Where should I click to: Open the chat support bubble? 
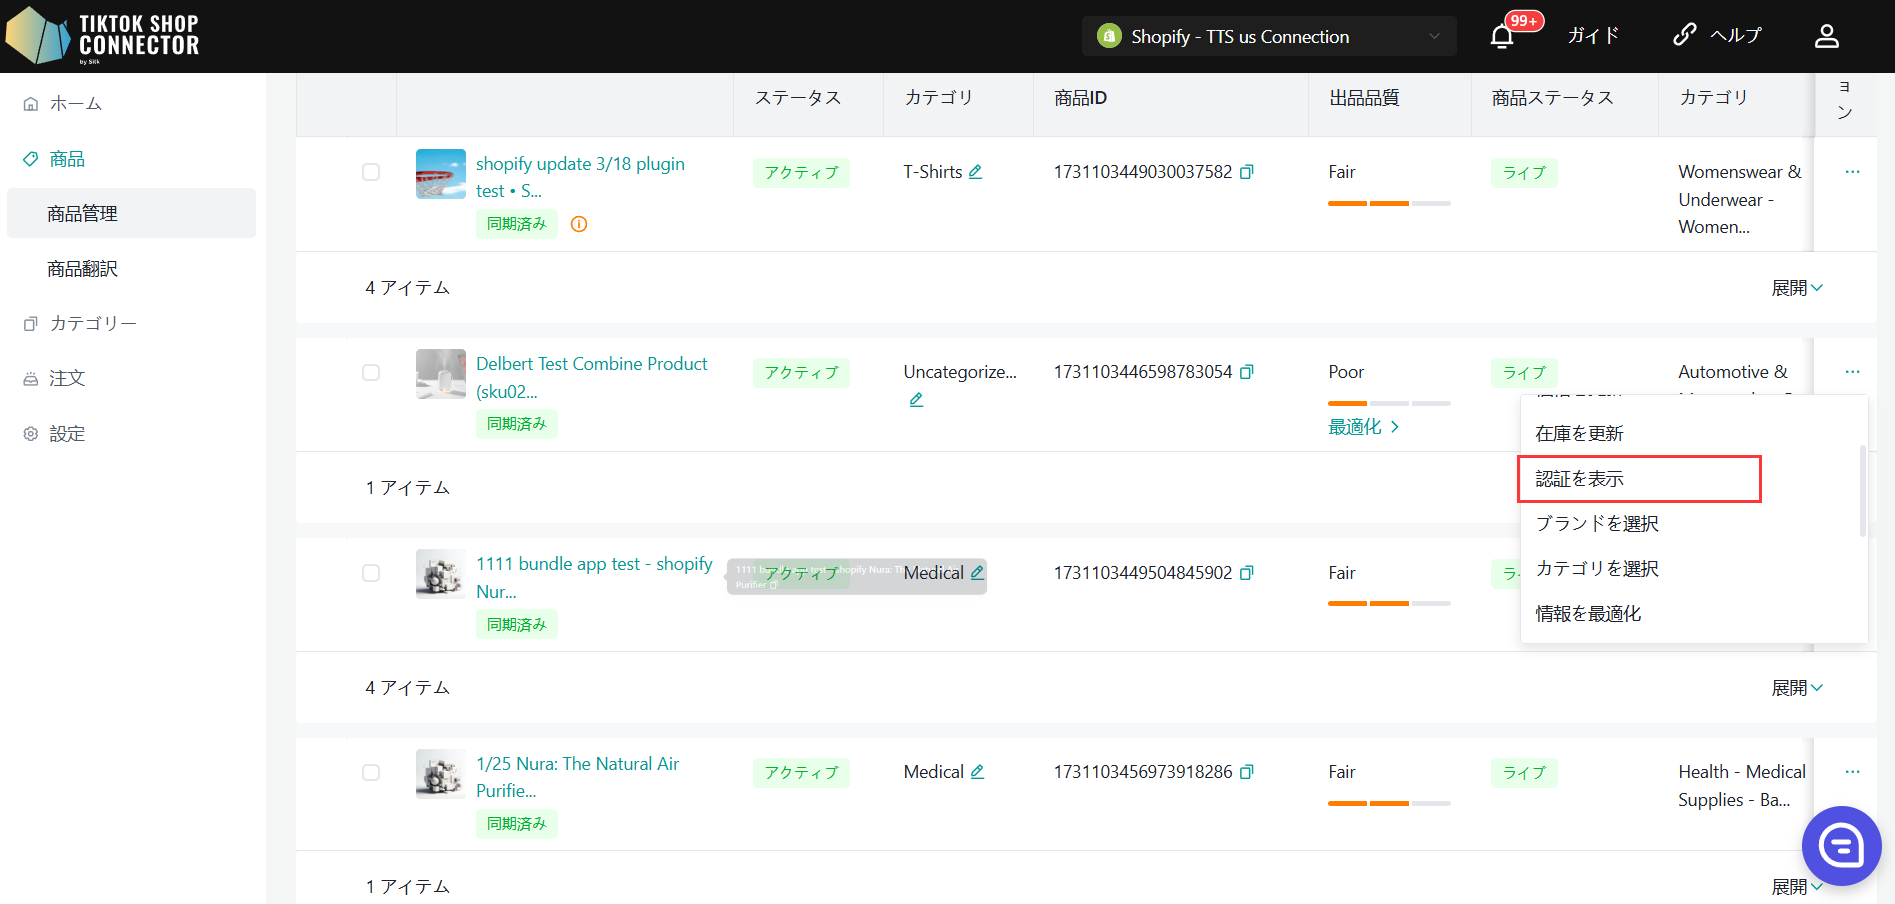click(1841, 846)
